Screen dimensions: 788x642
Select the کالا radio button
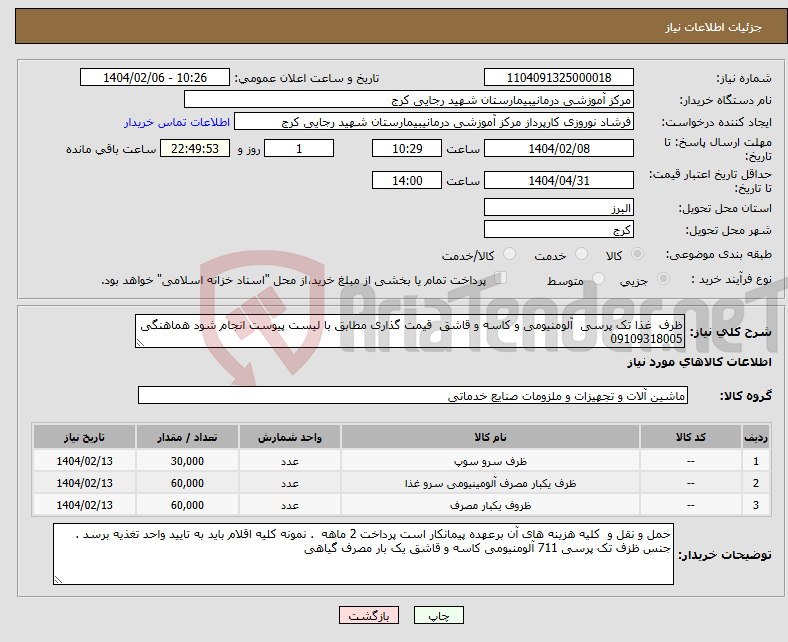click(x=638, y=256)
